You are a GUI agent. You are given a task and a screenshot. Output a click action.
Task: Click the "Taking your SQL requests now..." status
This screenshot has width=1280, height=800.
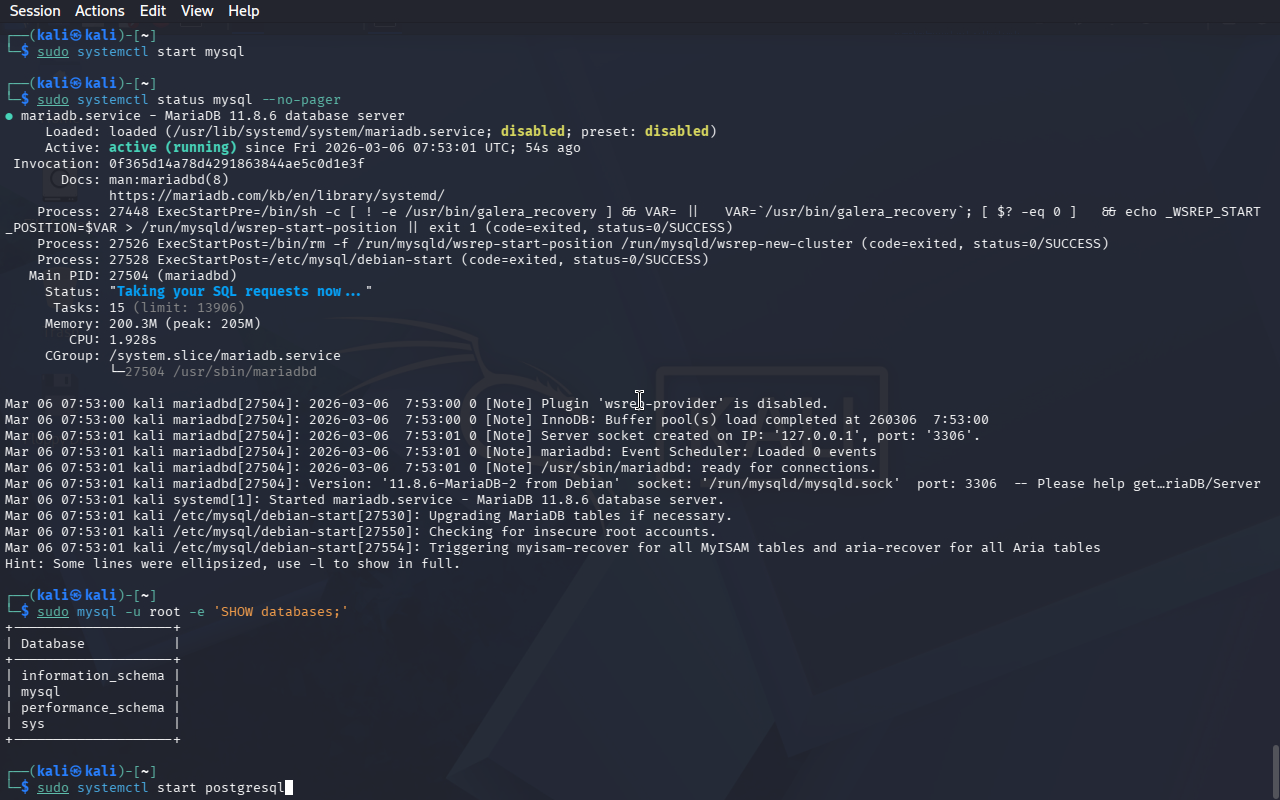[x=240, y=292]
